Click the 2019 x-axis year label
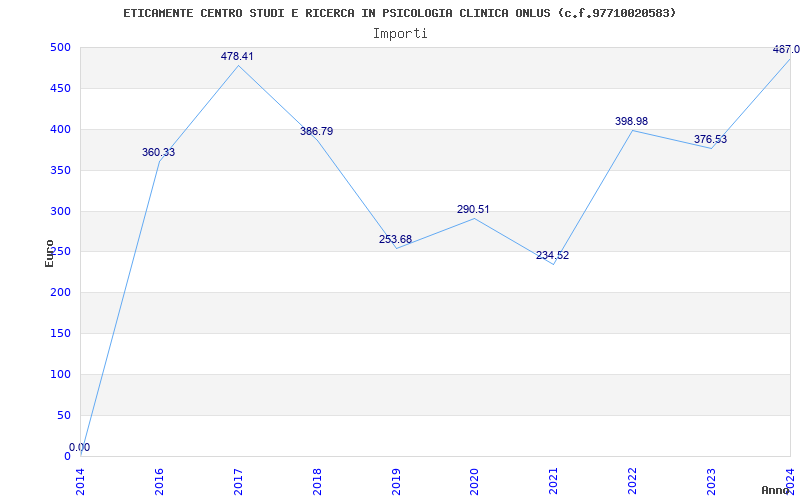 [396, 482]
